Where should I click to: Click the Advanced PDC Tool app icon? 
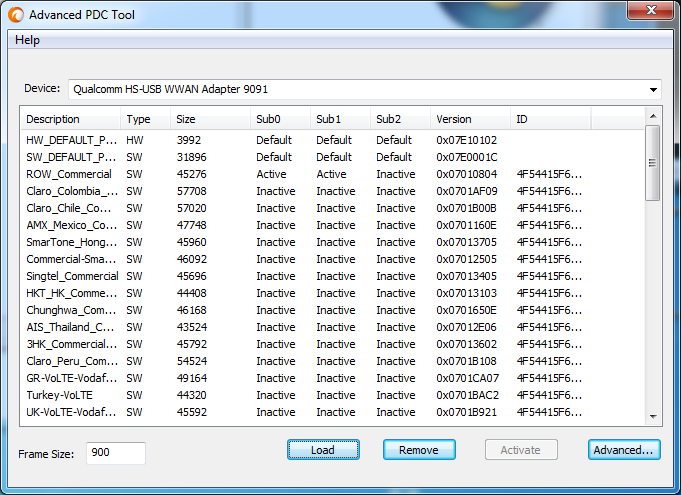(16, 14)
